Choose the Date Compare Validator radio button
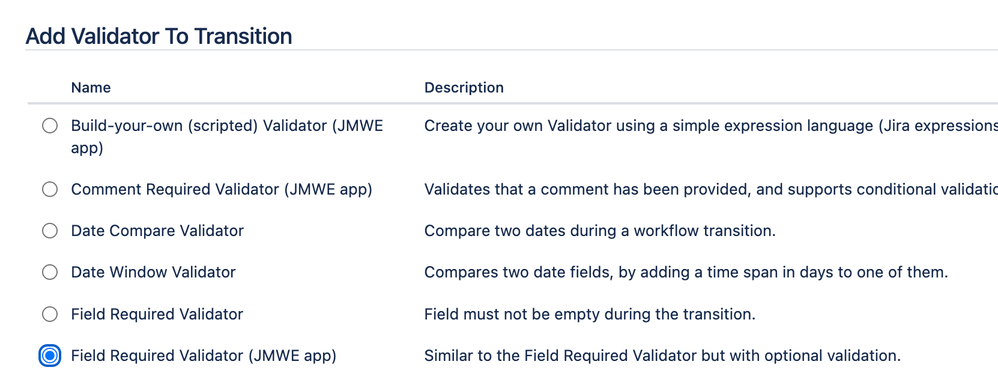 coord(50,230)
